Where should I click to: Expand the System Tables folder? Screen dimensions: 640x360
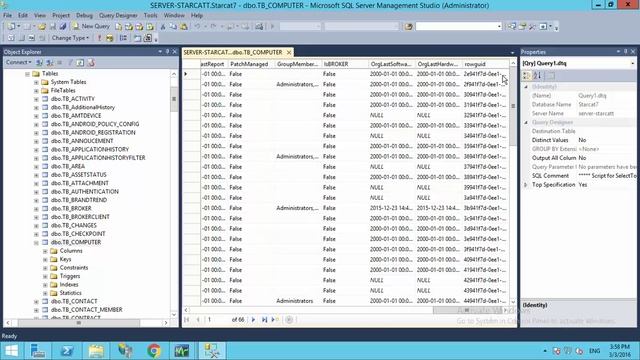point(36,82)
